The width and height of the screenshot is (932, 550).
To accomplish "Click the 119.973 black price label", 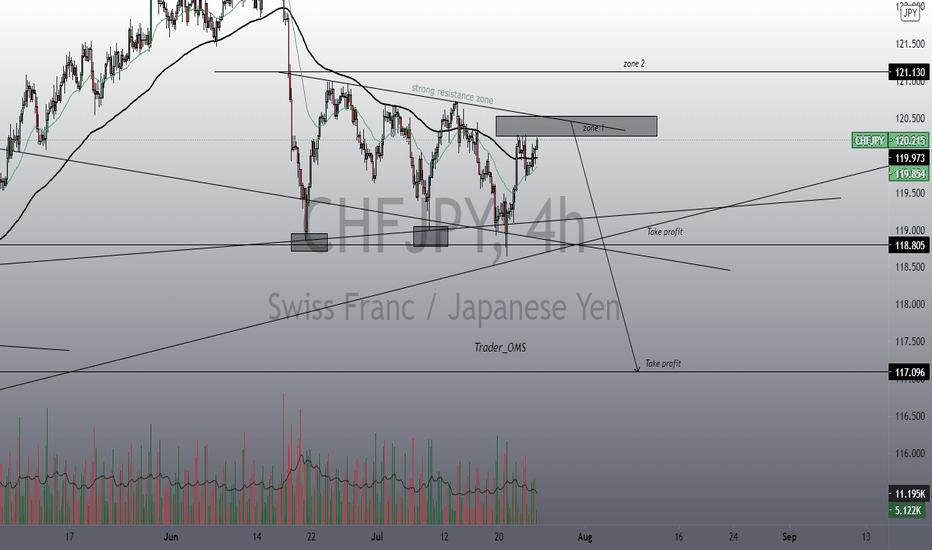I will click(909, 158).
